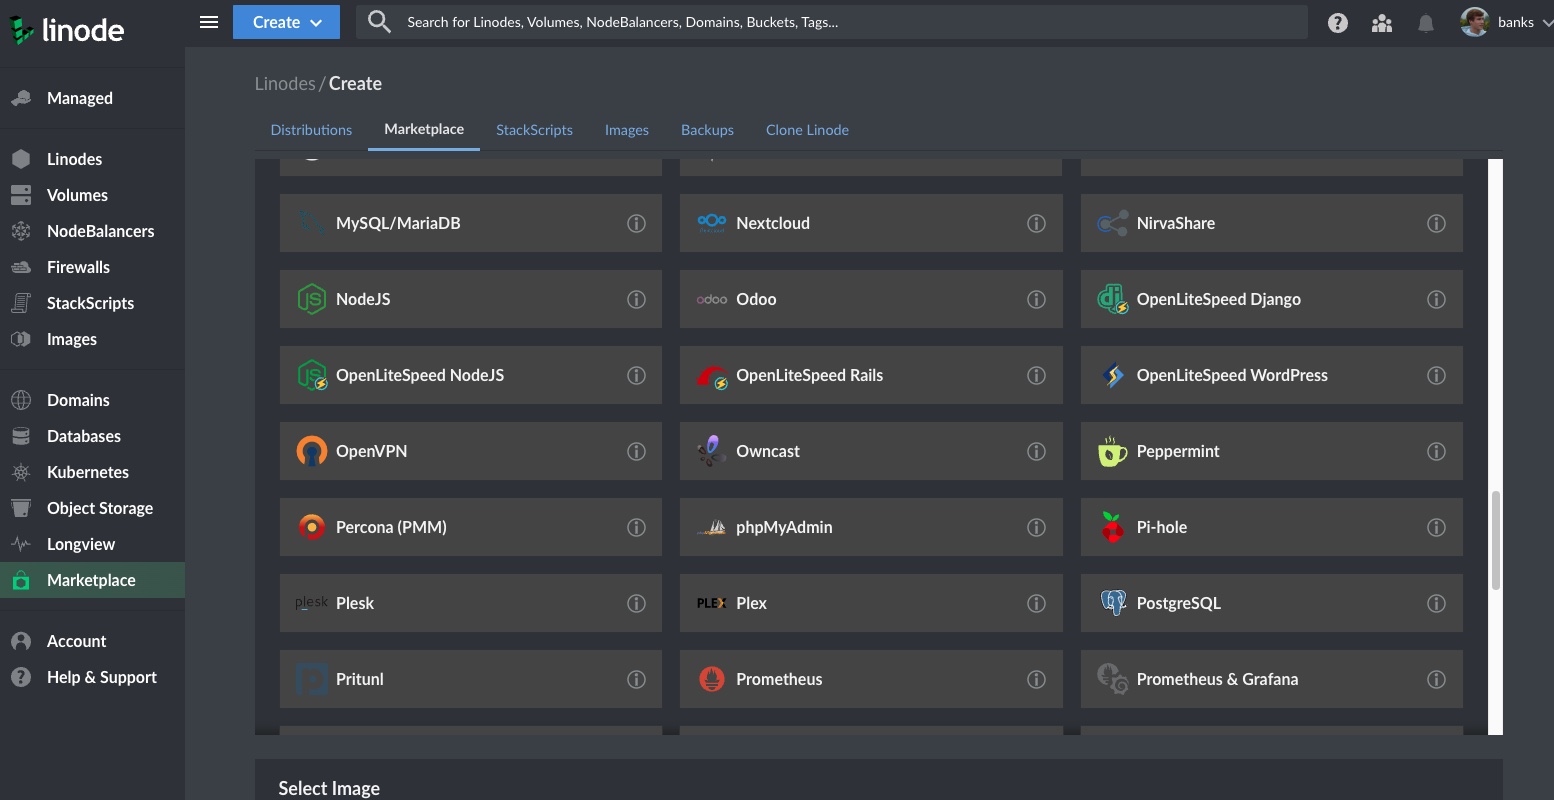Image resolution: width=1554 pixels, height=800 pixels.
Task: Open Images in the sidebar
Action: coord(92,339)
